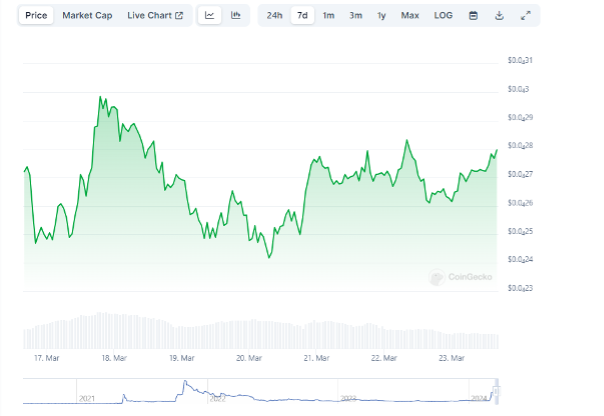Select the 7d time range

[x=302, y=16]
